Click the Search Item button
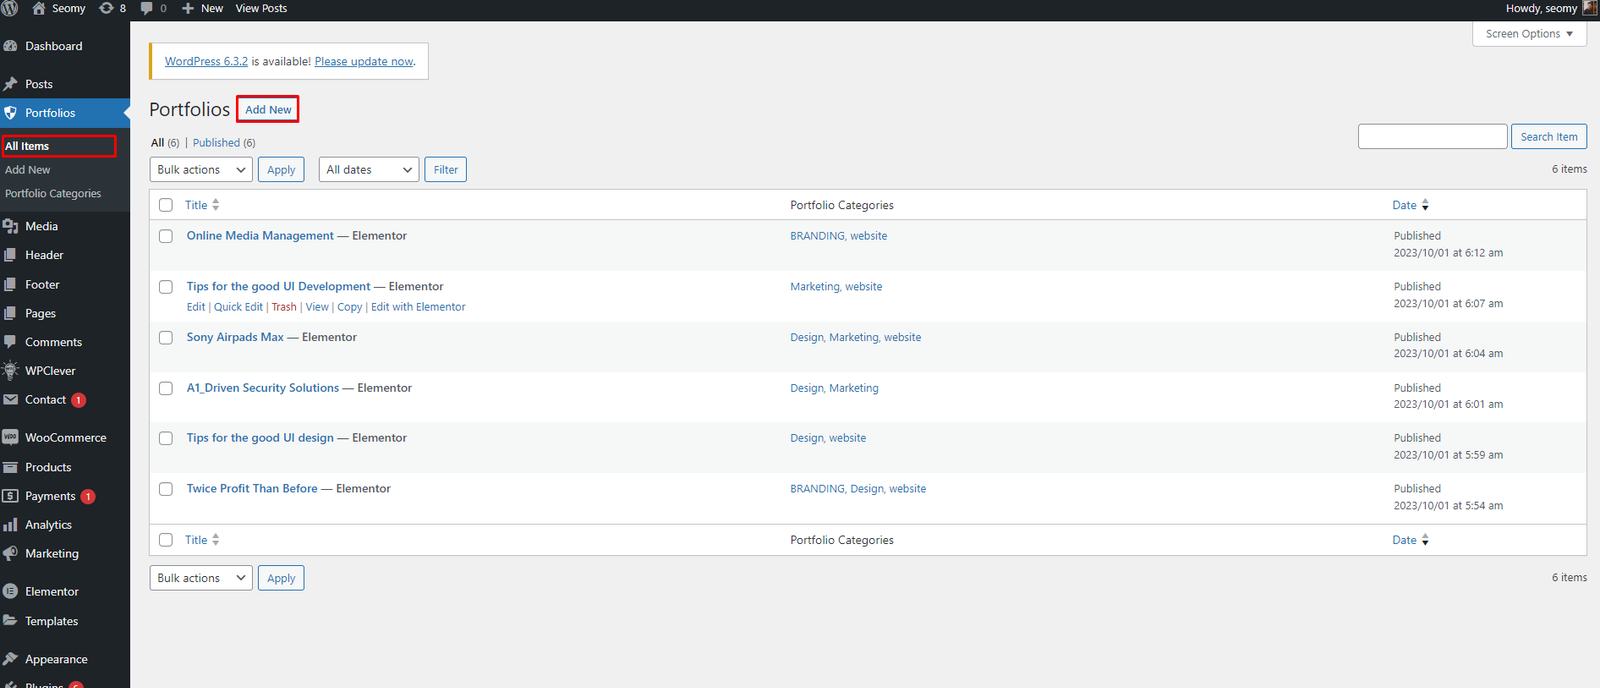1600x688 pixels. (x=1549, y=137)
